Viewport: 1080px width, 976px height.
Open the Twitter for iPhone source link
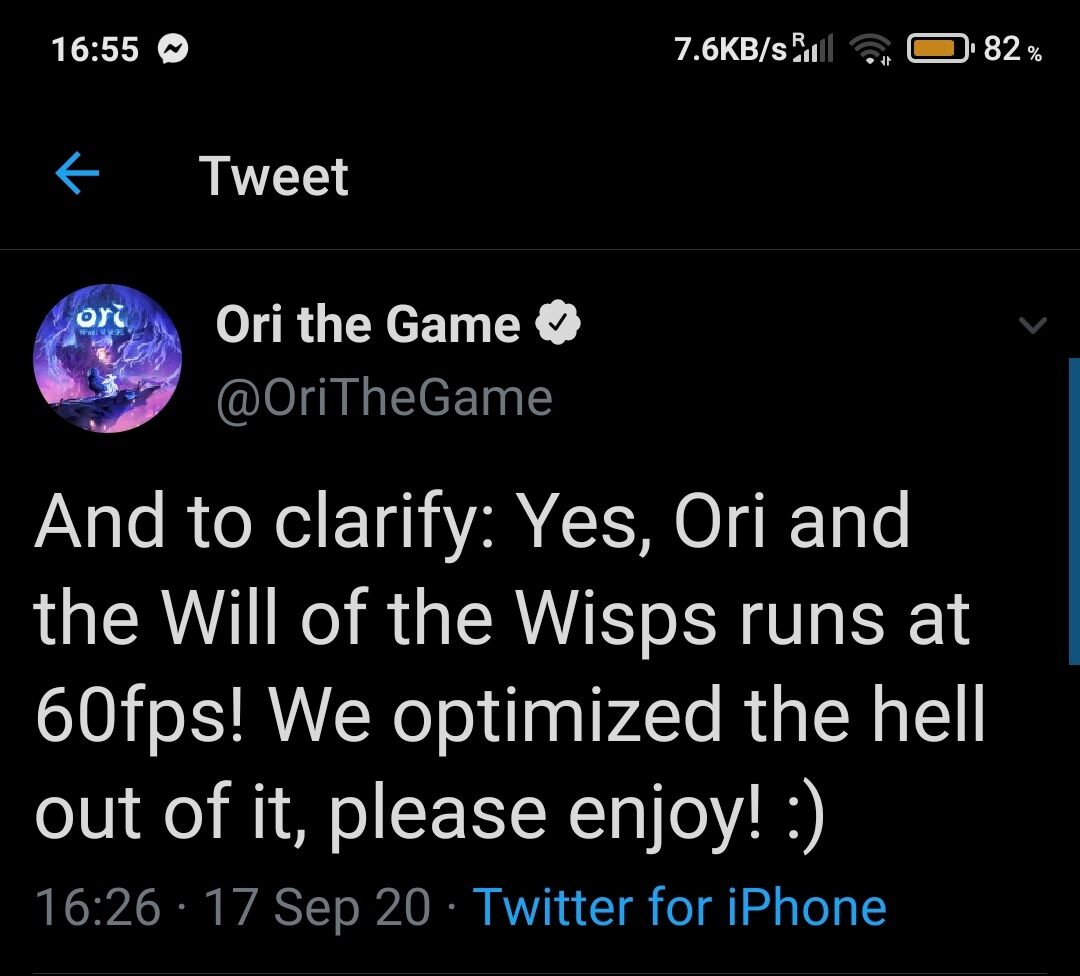coord(679,907)
